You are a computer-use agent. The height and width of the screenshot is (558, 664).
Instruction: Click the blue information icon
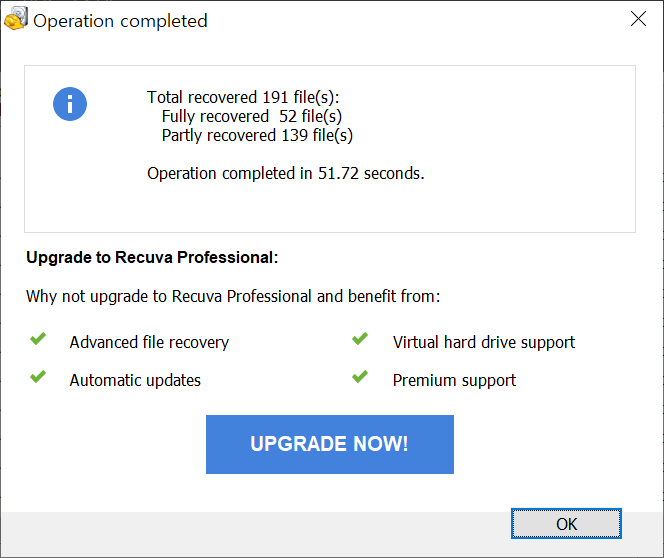(70, 104)
